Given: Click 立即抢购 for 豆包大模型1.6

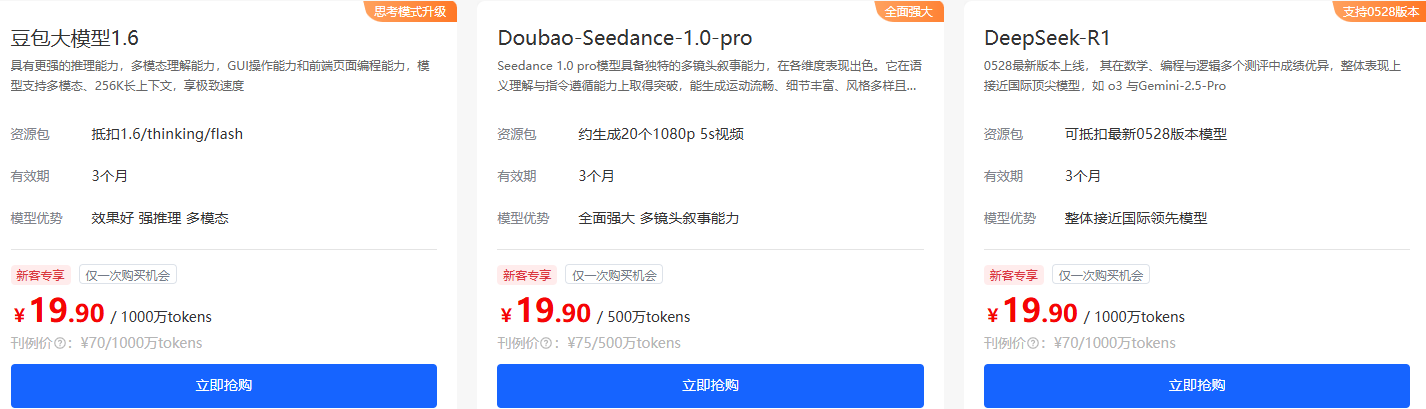Looking at the screenshot, I should [x=224, y=385].
